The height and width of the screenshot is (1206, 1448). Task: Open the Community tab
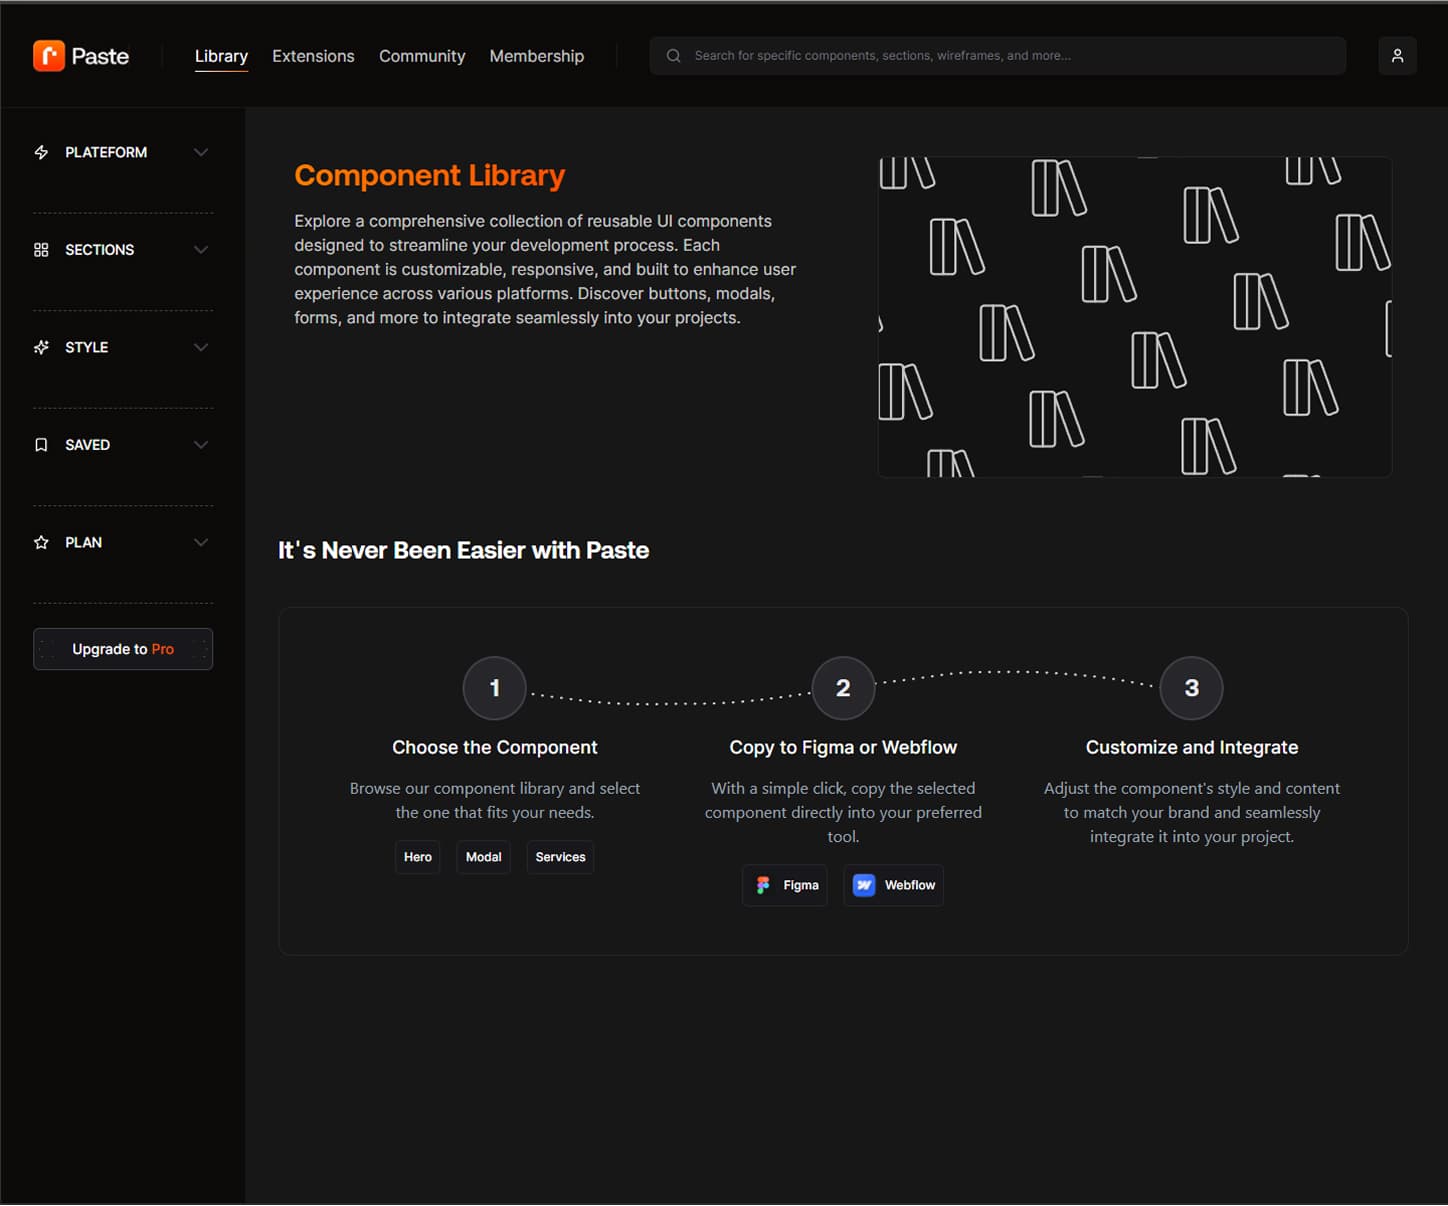[422, 56]
